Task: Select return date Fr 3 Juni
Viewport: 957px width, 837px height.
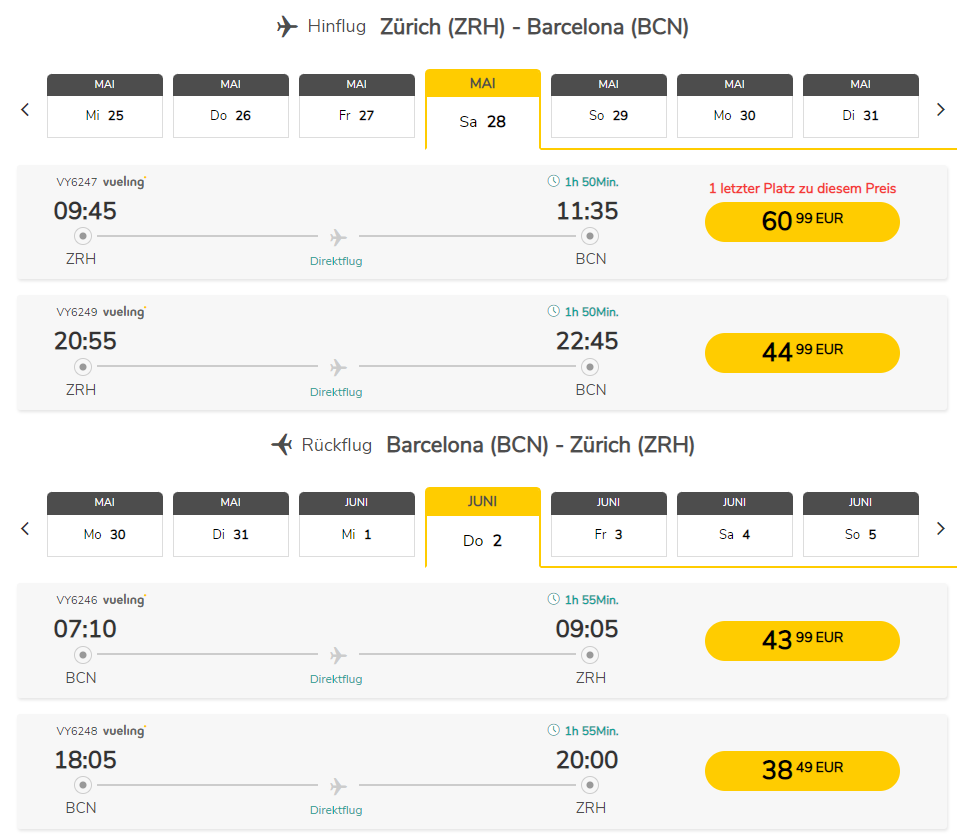Action: [608, 524]
